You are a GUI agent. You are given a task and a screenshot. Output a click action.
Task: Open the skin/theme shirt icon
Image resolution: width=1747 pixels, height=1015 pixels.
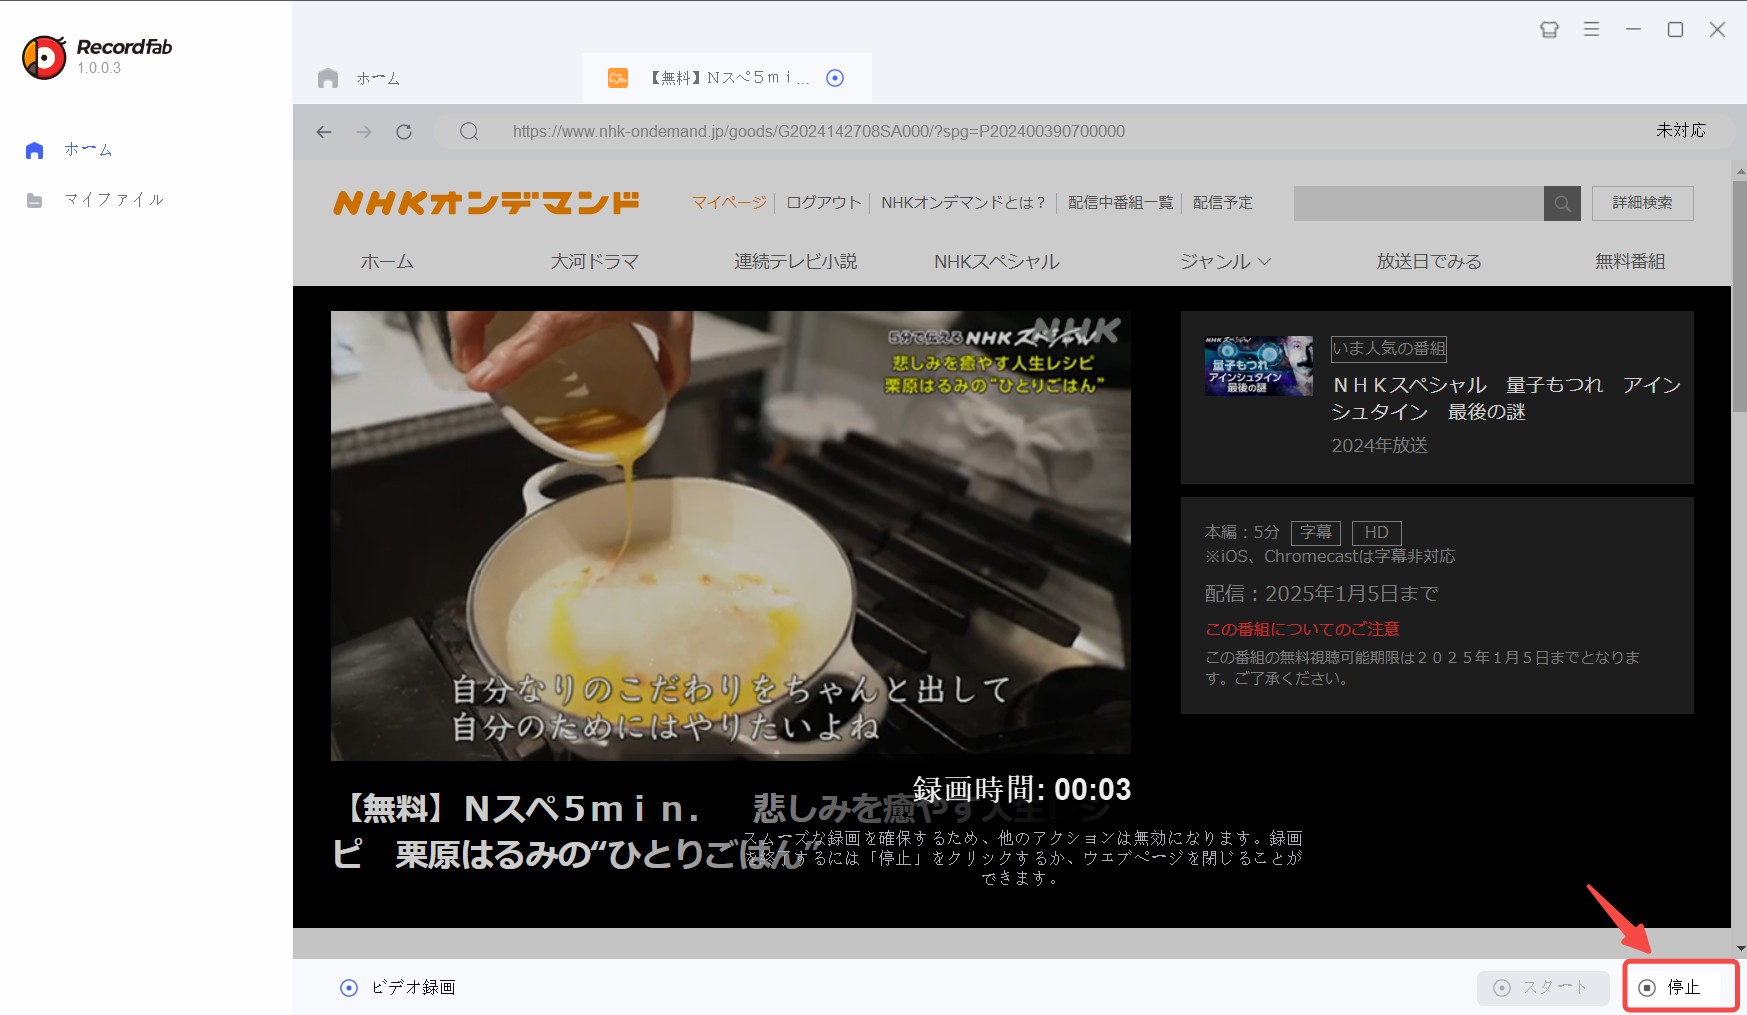(x=1549, y=30)
